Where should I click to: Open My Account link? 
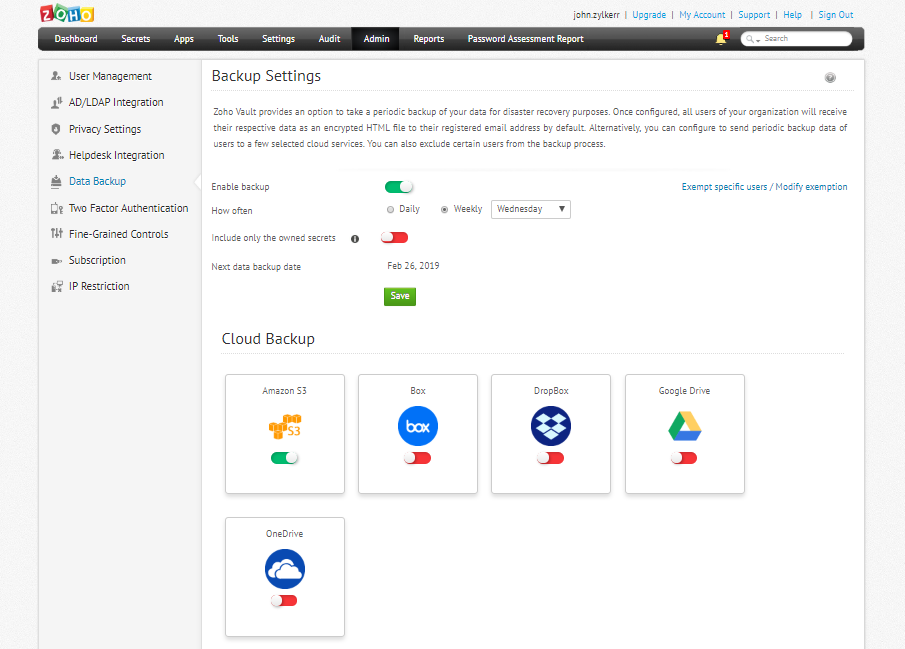[x=702, y=14]
